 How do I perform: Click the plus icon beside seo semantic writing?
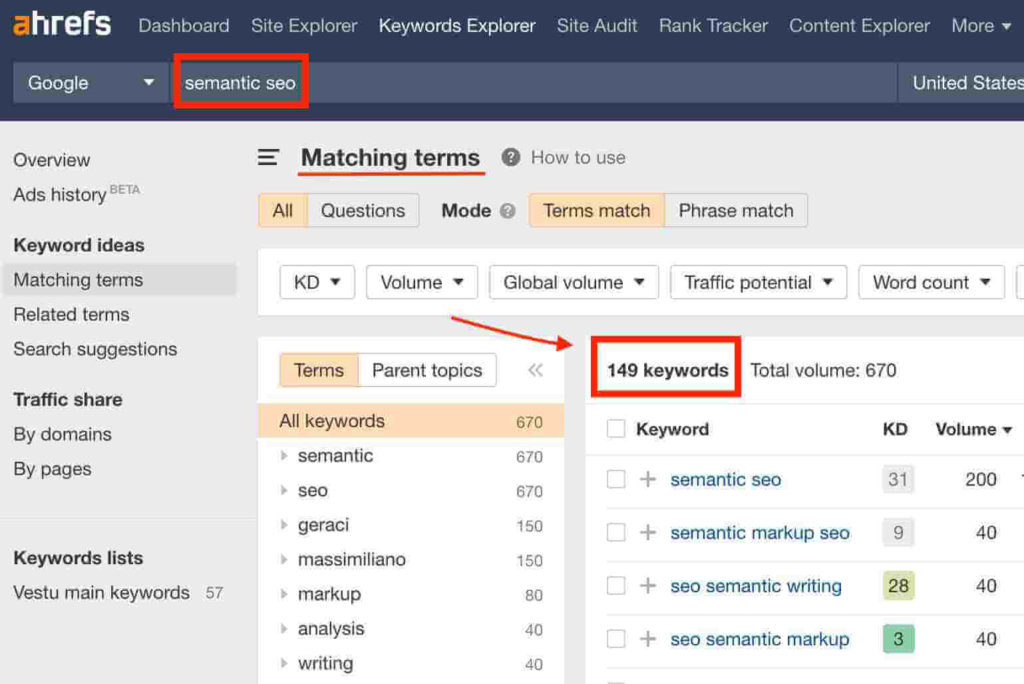(x=647, y=587)
